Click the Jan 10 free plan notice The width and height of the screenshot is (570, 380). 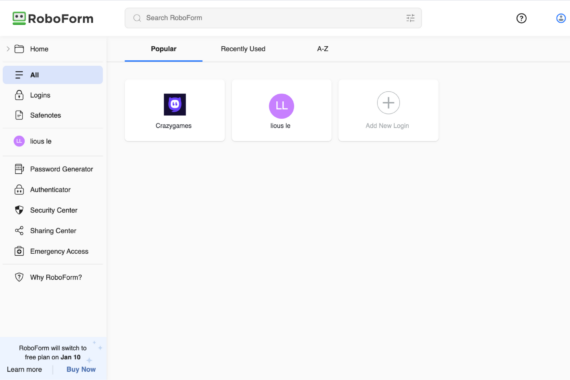pyautogui.click(x=53, y=353)
